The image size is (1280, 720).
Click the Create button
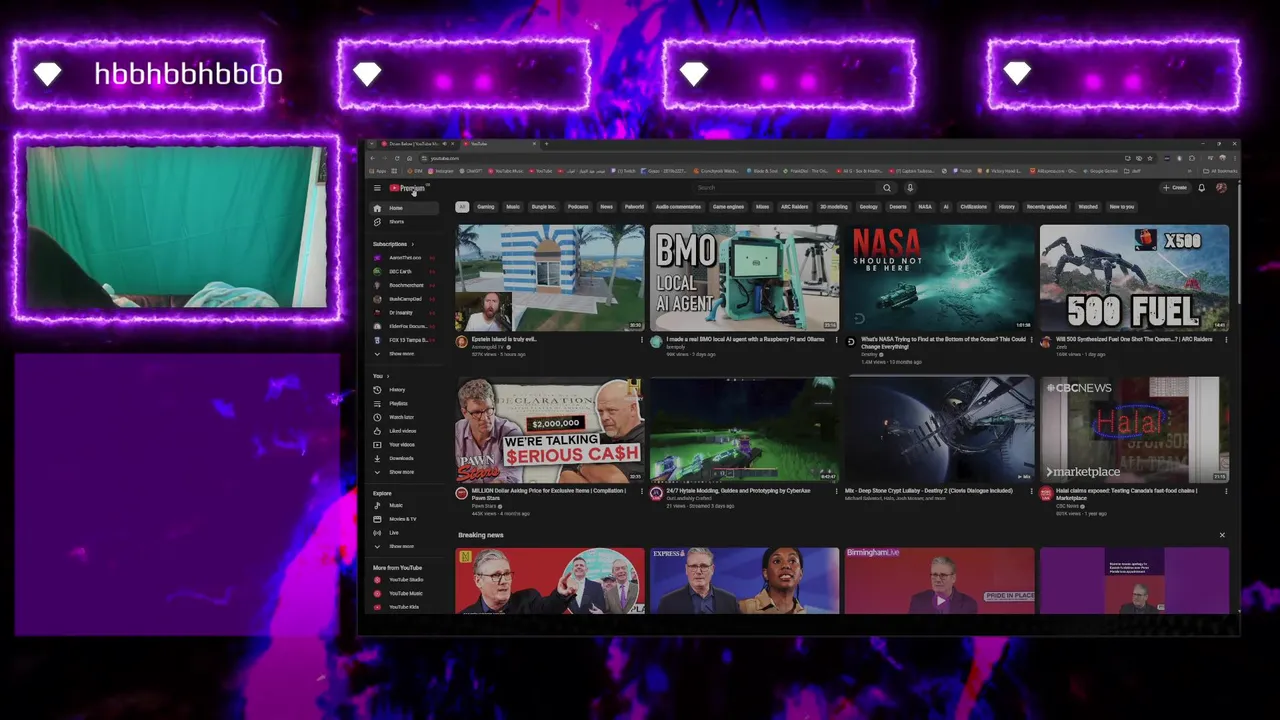pyautogui.click(x=1175, y=188)
